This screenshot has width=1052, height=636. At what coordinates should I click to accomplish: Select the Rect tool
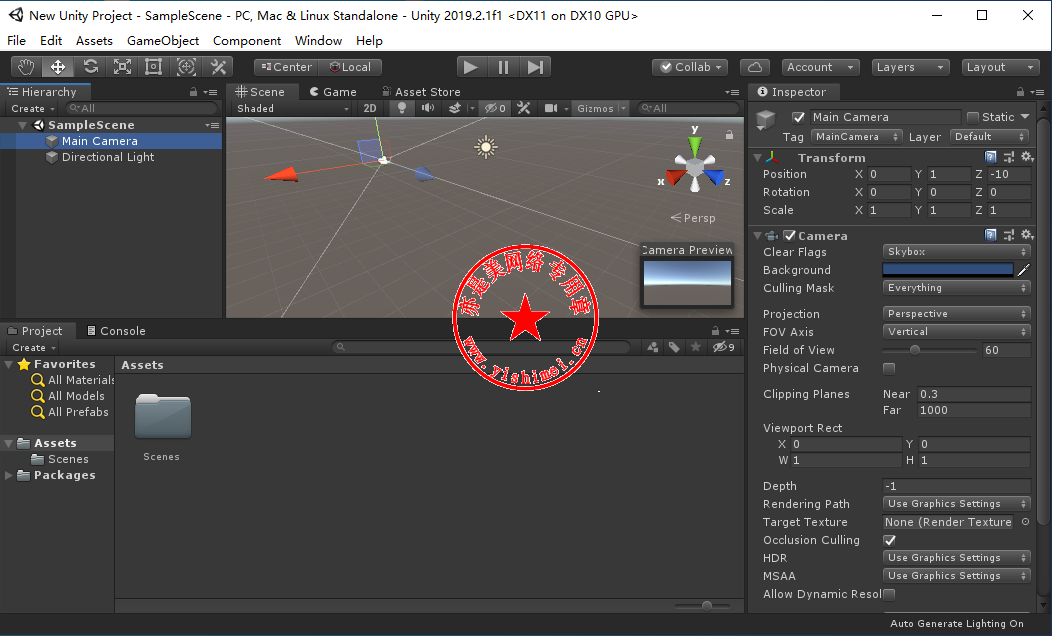pyautogui.click(x=154, y=67)
